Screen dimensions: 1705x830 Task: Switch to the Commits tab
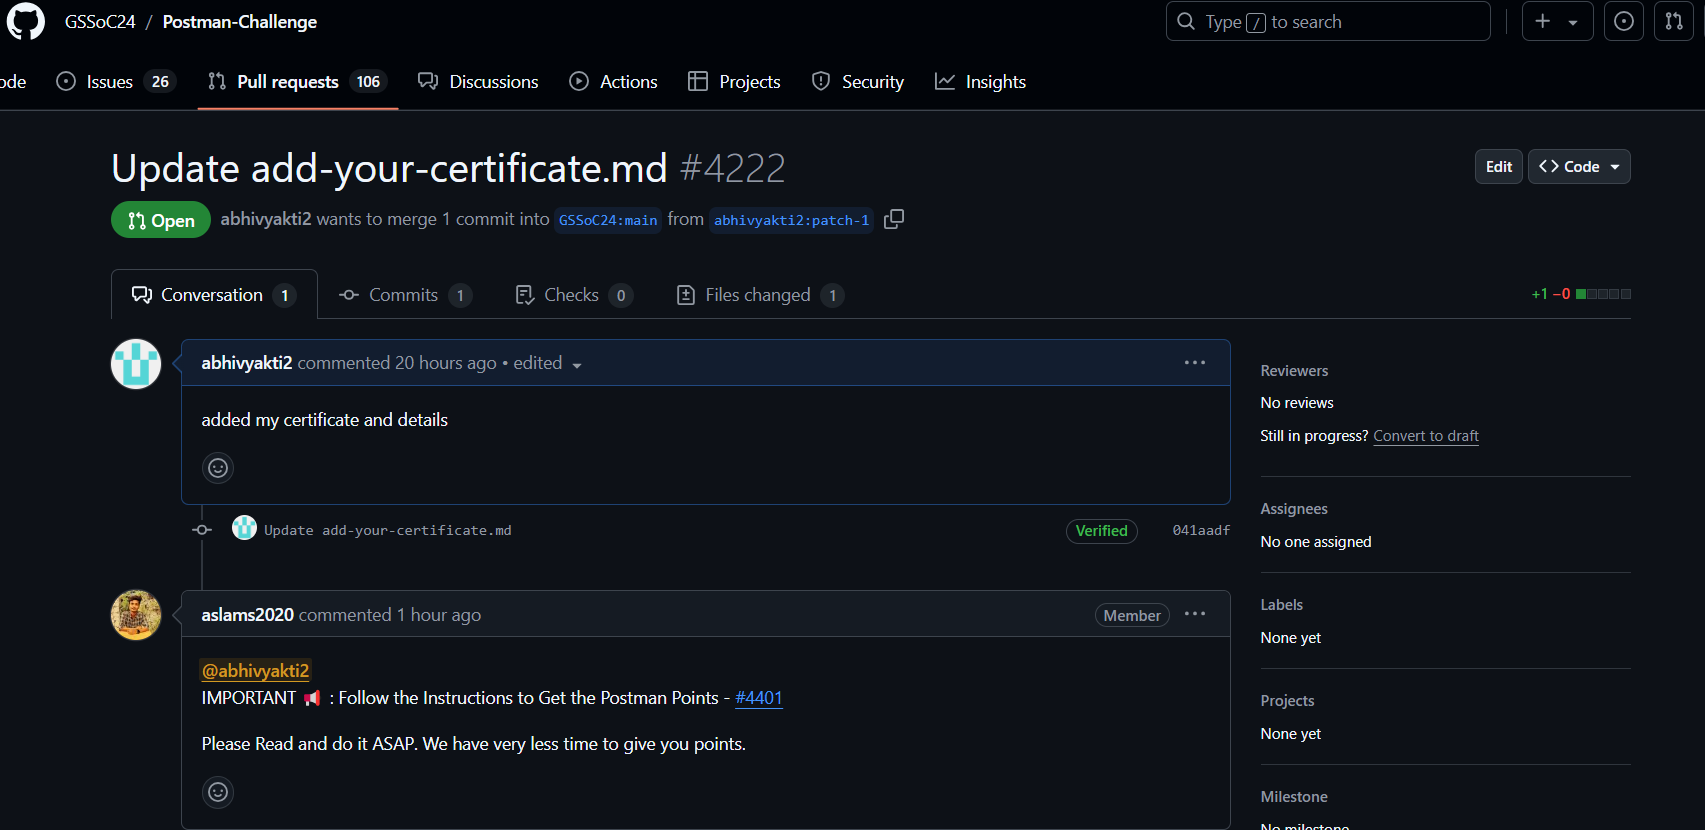click(404, 295)
